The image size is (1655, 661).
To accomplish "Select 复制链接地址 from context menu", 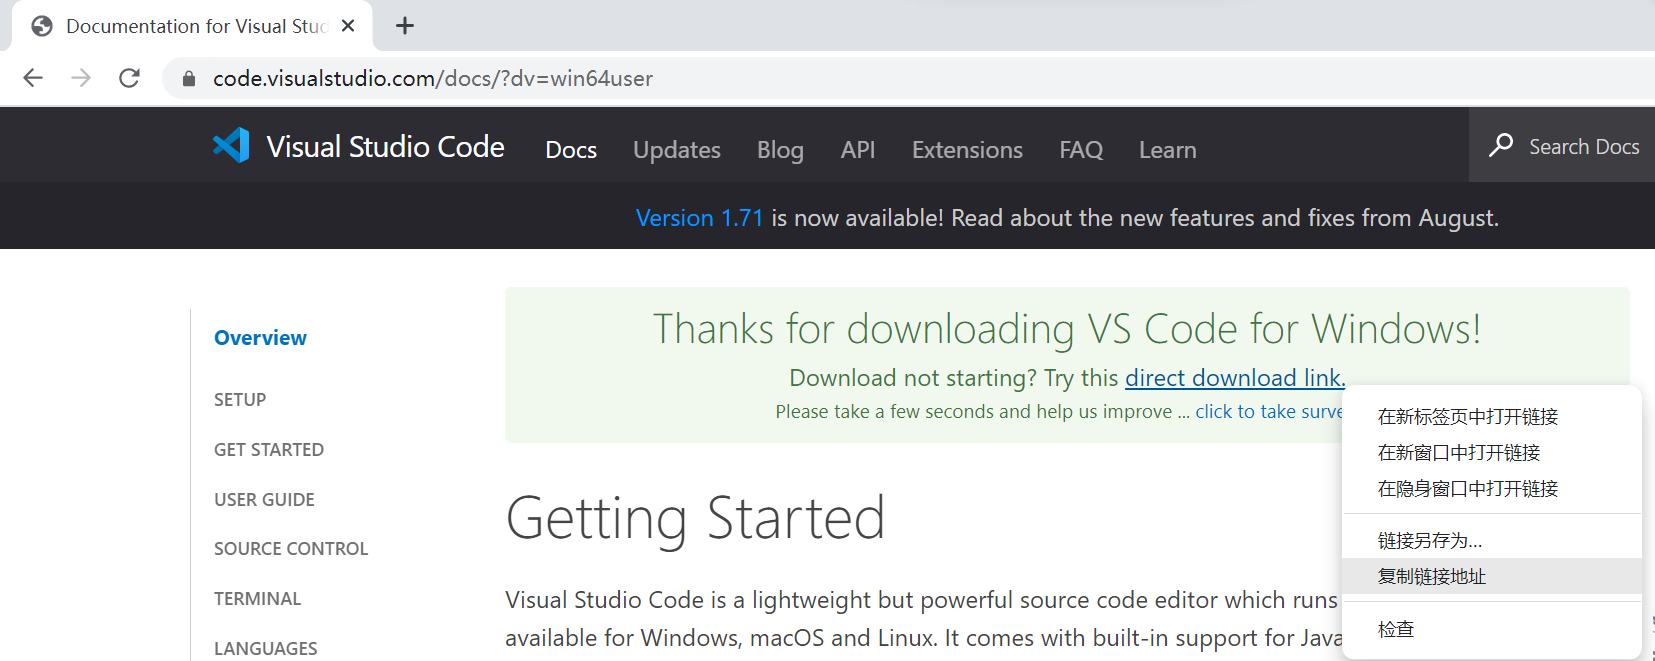I will [1431, 576].
